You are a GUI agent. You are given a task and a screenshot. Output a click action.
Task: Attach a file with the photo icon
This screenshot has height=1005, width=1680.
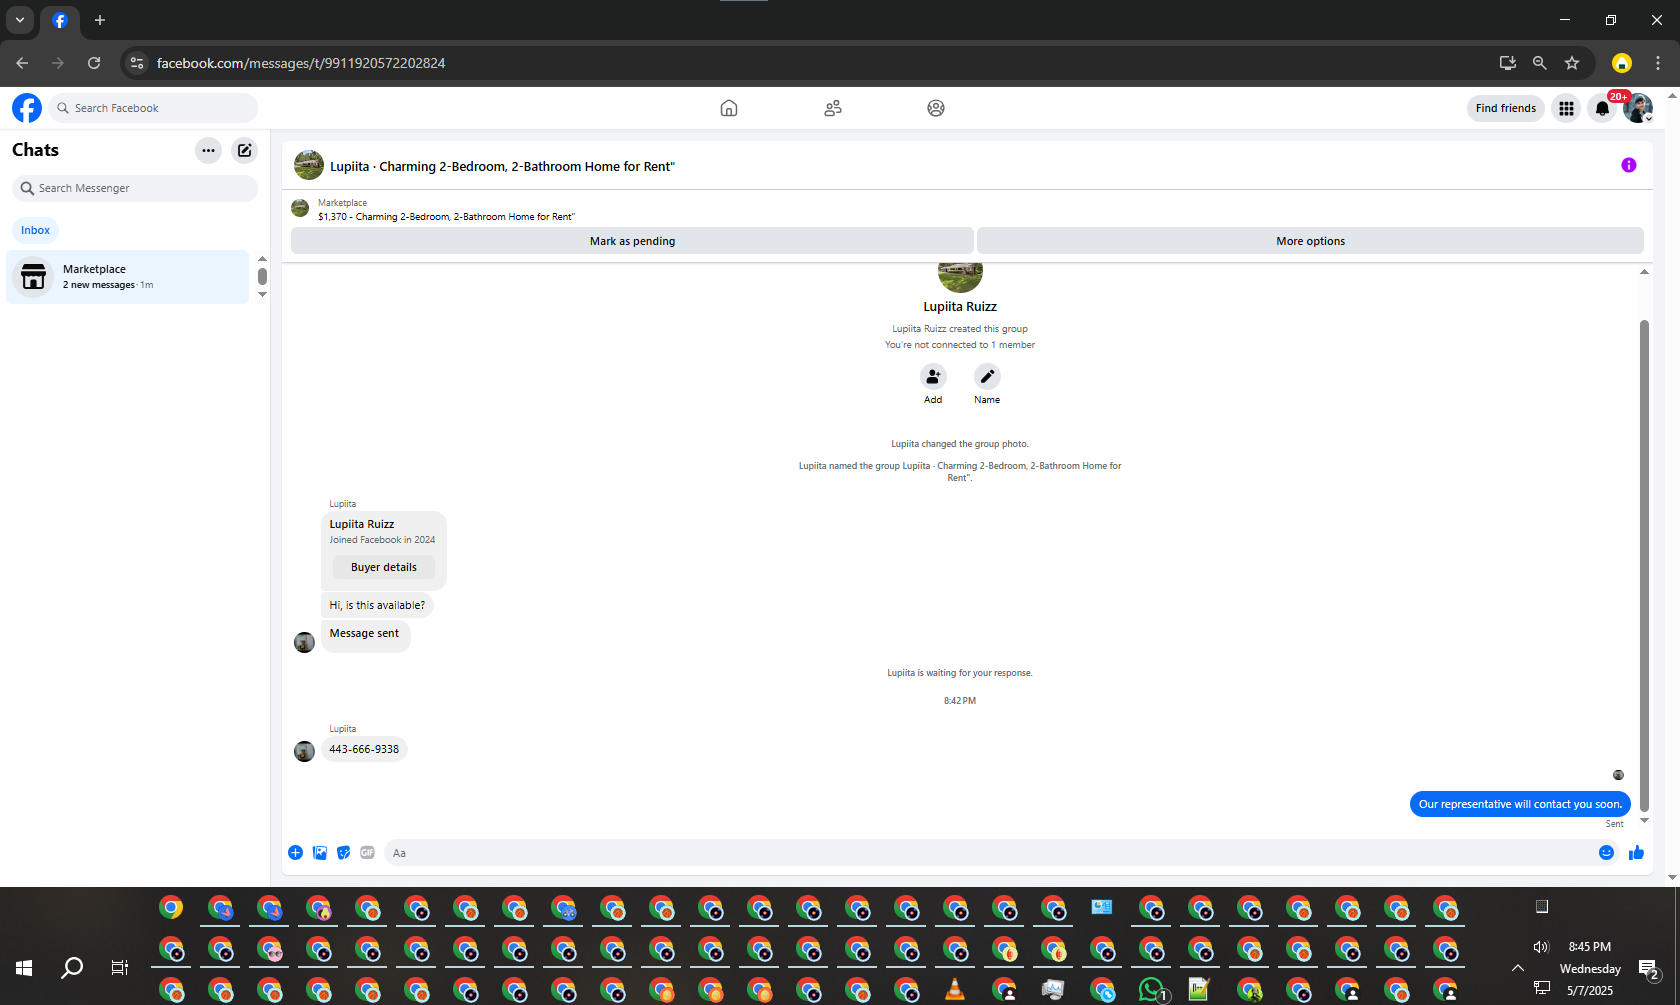click(320, 853)
